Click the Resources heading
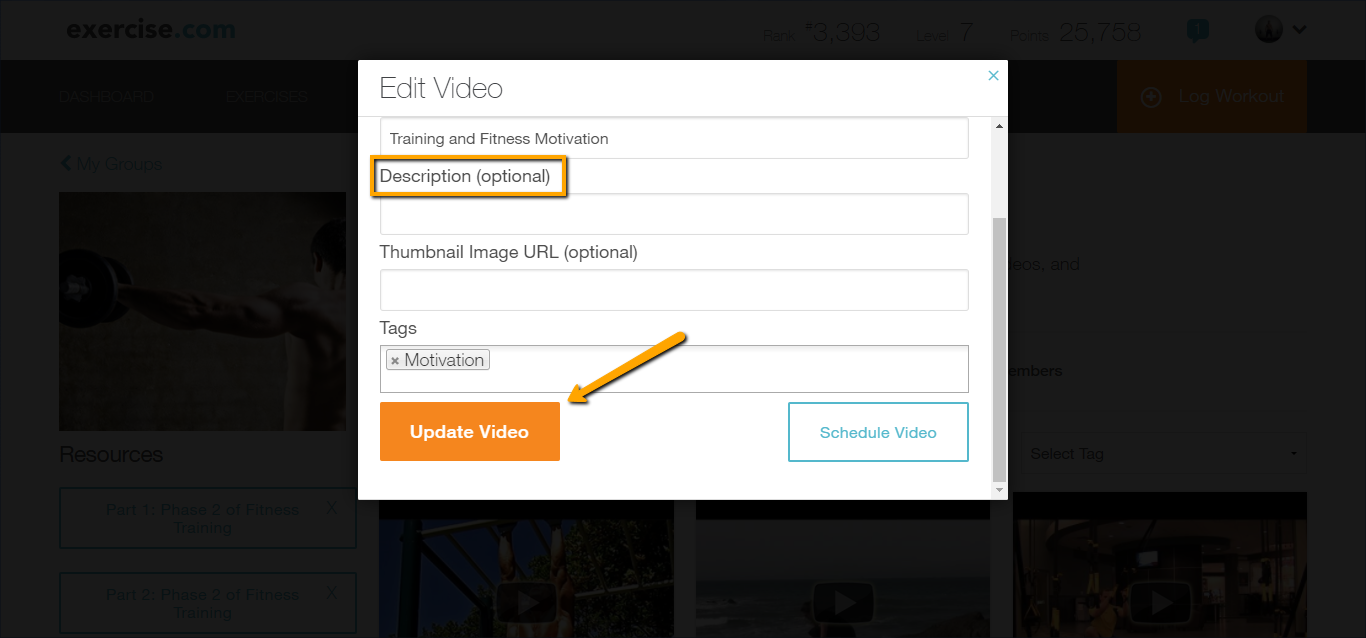 (x=111, y=455)
